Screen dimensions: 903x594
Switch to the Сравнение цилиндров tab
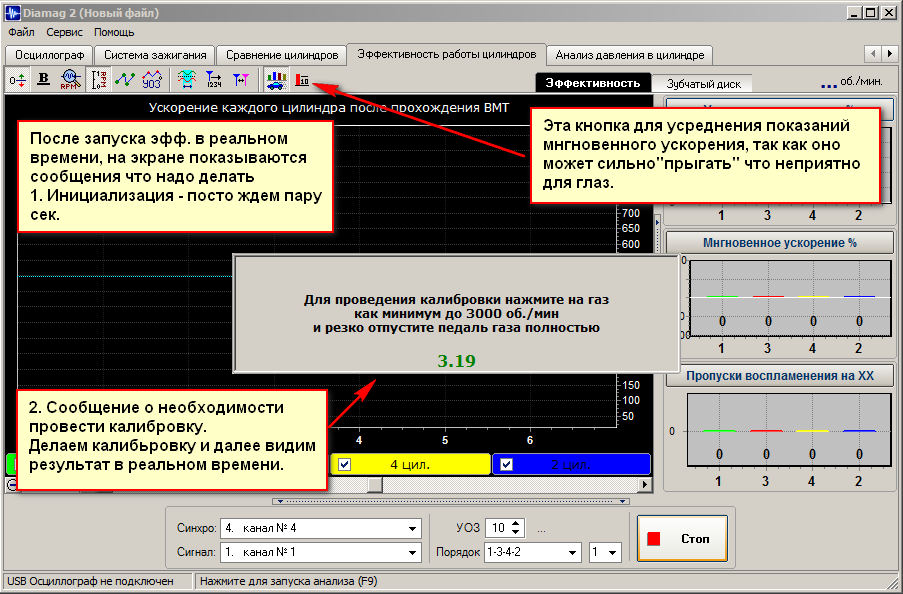pyautogui.click(x=282, y=55)
